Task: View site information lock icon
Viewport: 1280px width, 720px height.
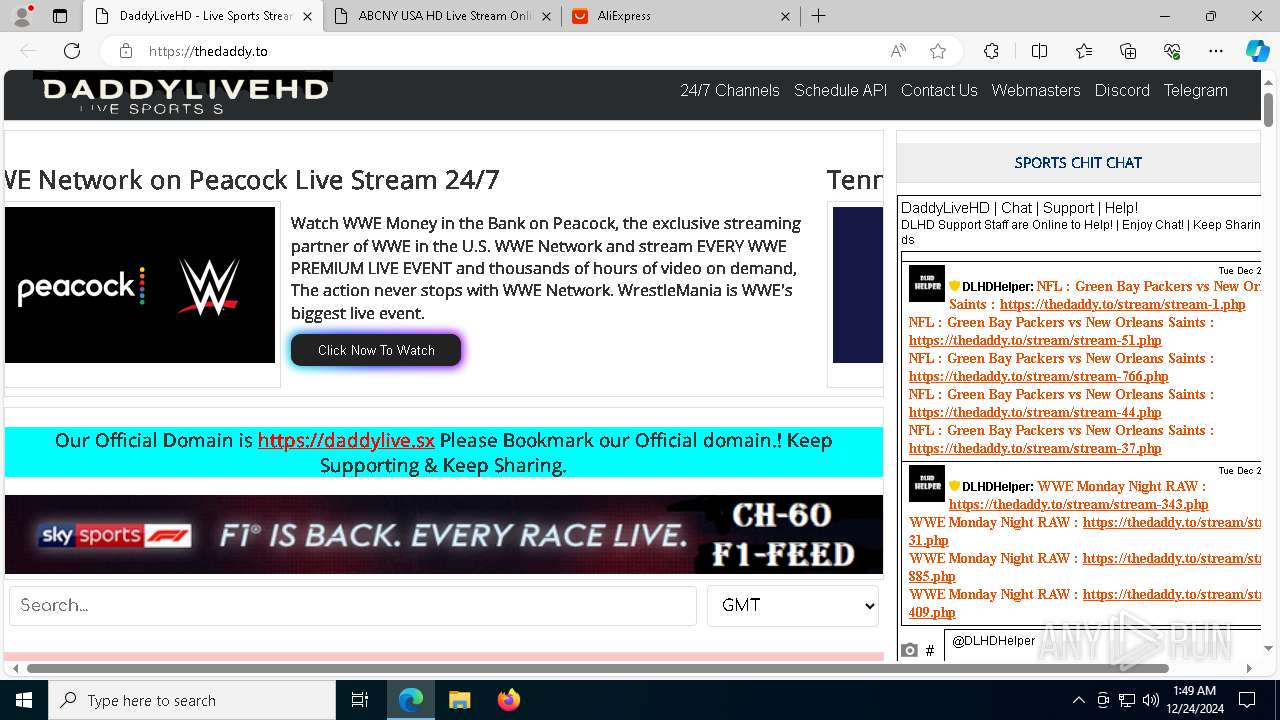Action: click(125, 51)
